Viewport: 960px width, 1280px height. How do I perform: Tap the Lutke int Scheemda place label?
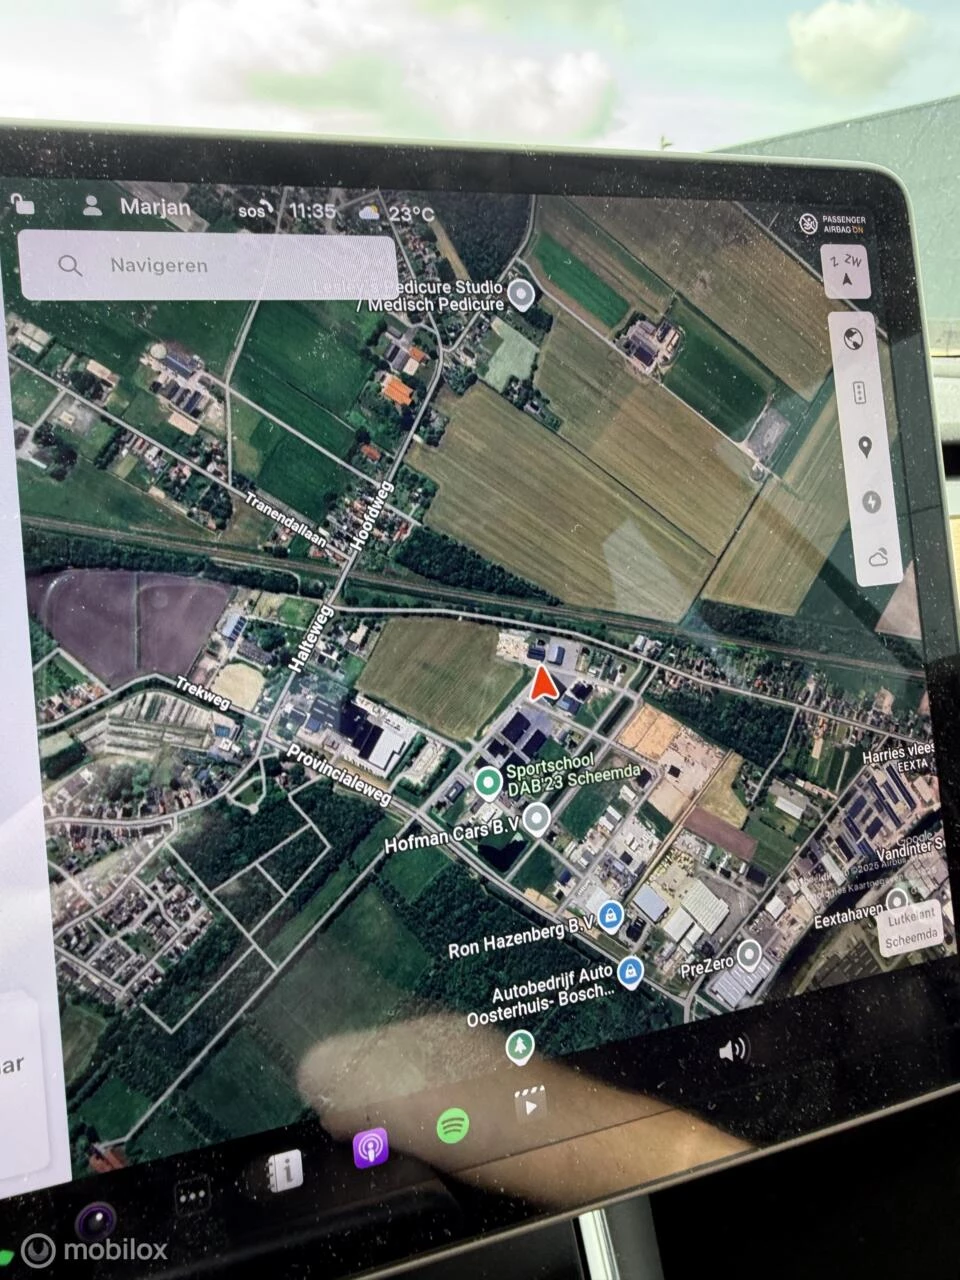(912, 929)
